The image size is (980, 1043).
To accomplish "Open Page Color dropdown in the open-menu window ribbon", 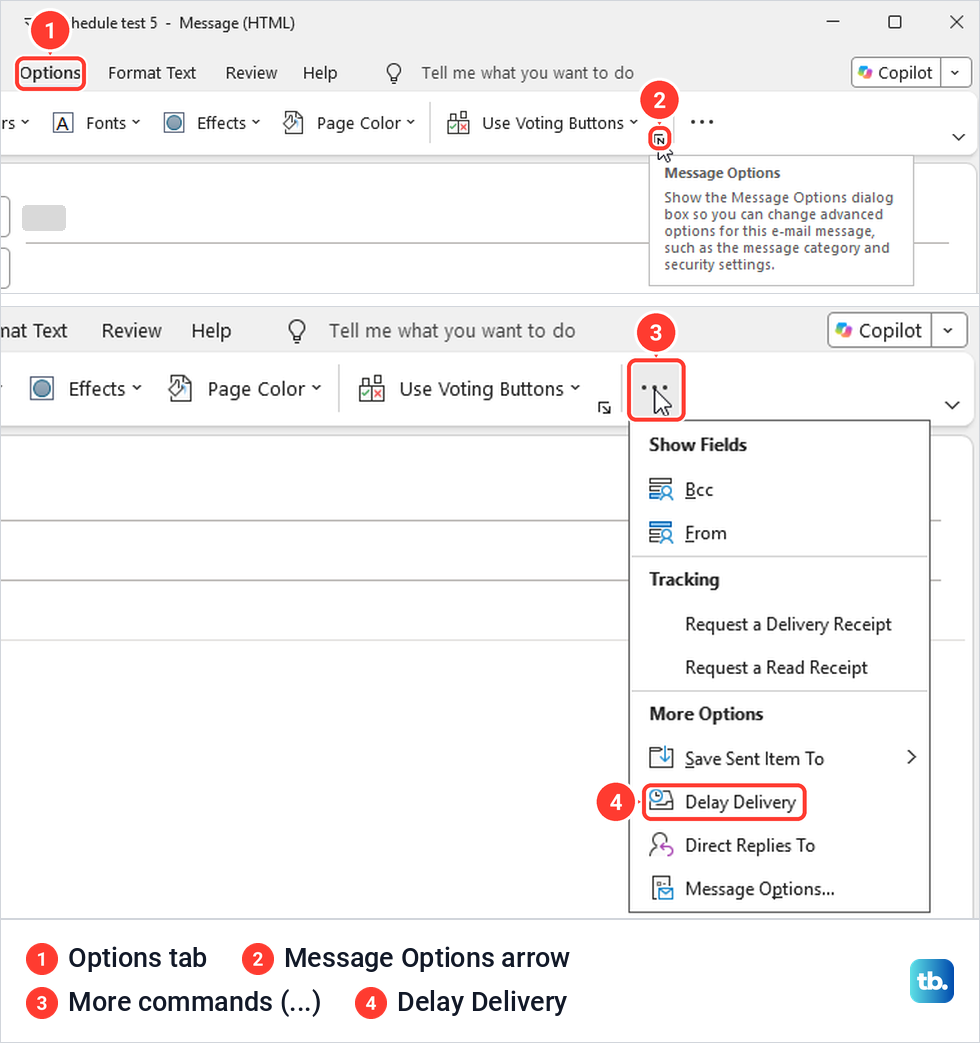I will pyautogui.click(x=245, y=388).
